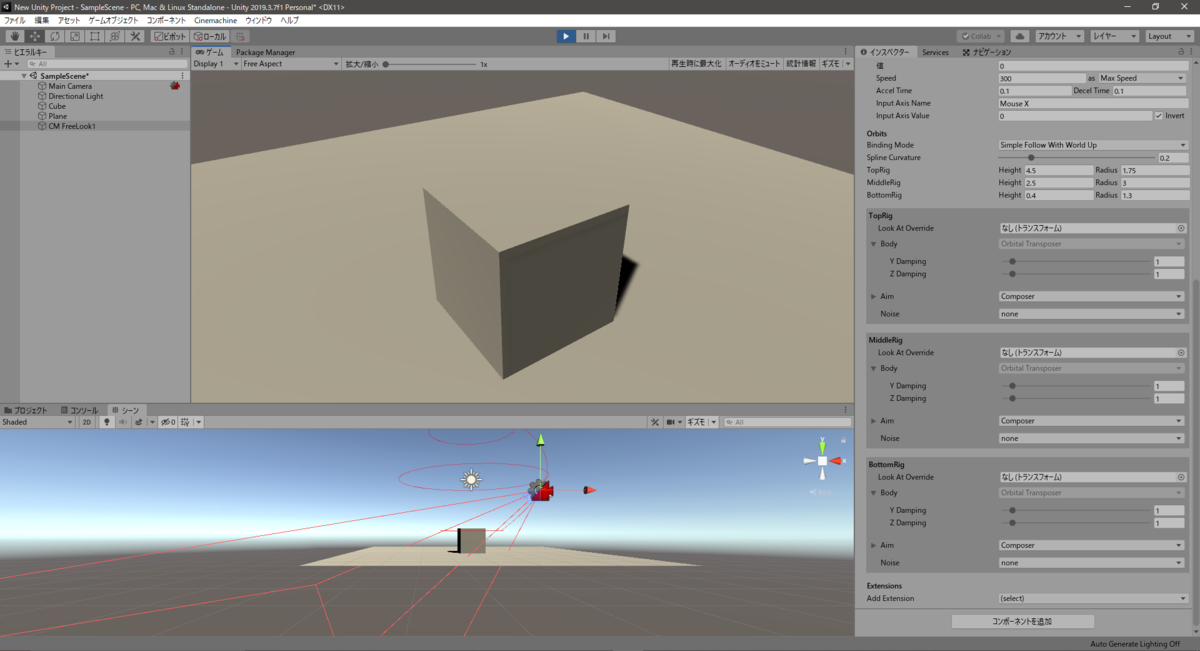Lock the Hierarchy panel
Image resolution: width=1200 pixels, height=651 pixels.
click(171, 51)
